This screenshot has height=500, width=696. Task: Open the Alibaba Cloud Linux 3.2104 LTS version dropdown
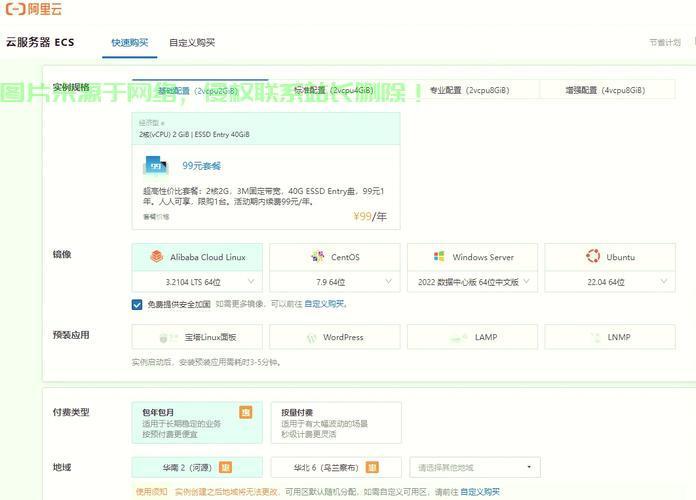[x=197, y=282]
